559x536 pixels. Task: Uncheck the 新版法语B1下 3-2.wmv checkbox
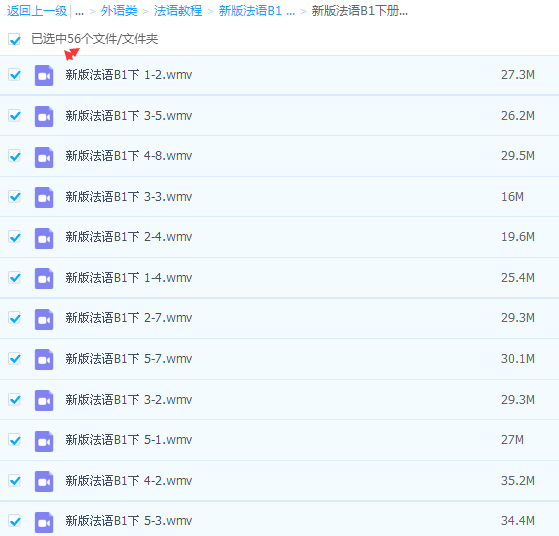[14, 399]
